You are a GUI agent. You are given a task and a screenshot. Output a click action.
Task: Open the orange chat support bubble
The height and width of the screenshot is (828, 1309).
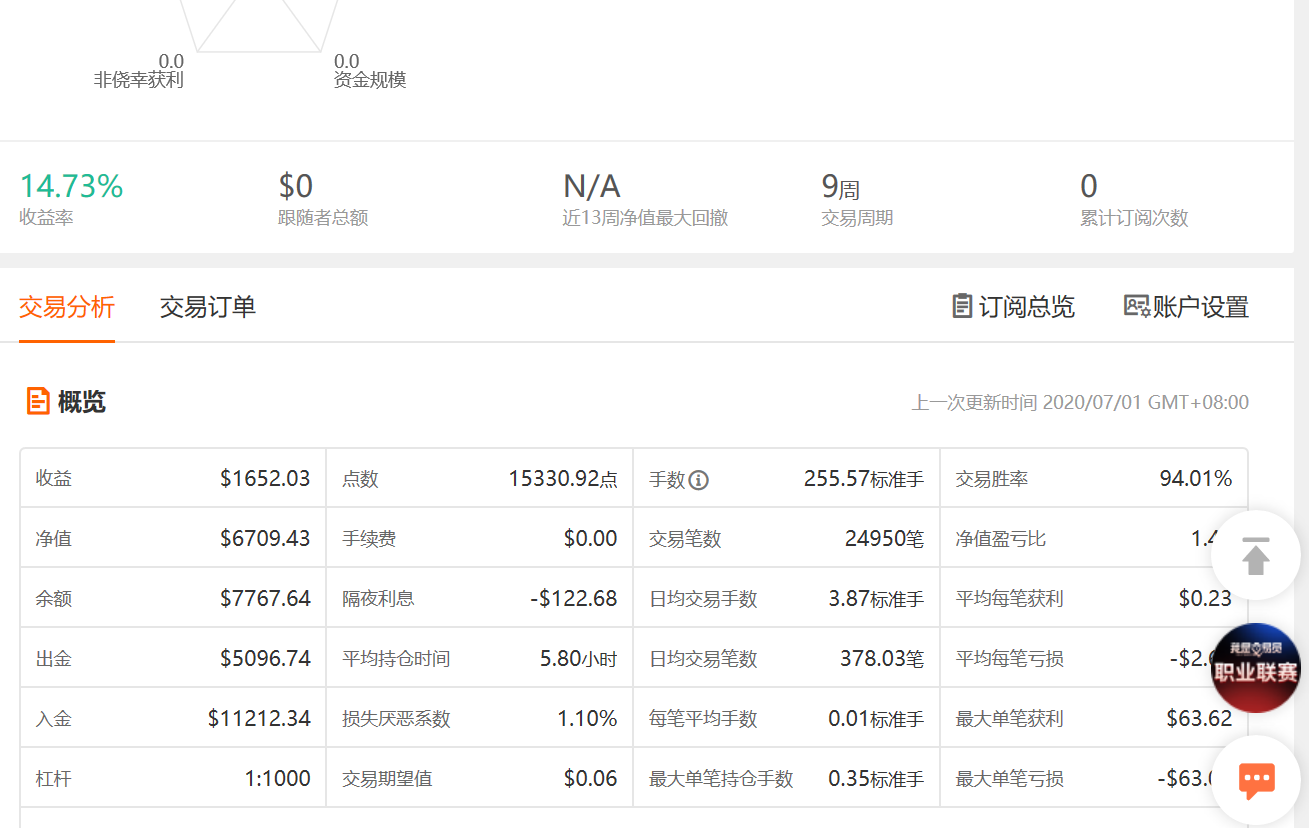coord(1256,780)
